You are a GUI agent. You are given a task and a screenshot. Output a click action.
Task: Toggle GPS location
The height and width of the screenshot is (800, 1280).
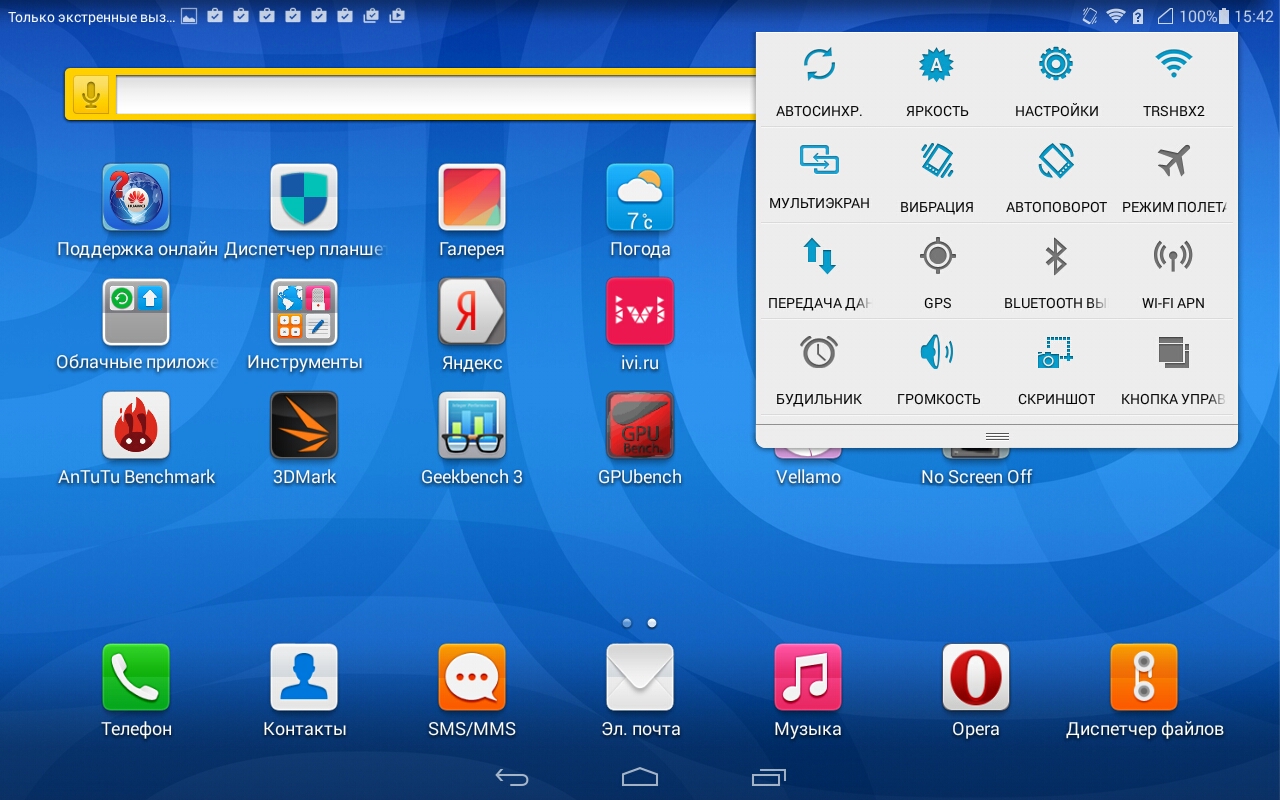pyautogui.click(x=937, y=272)
